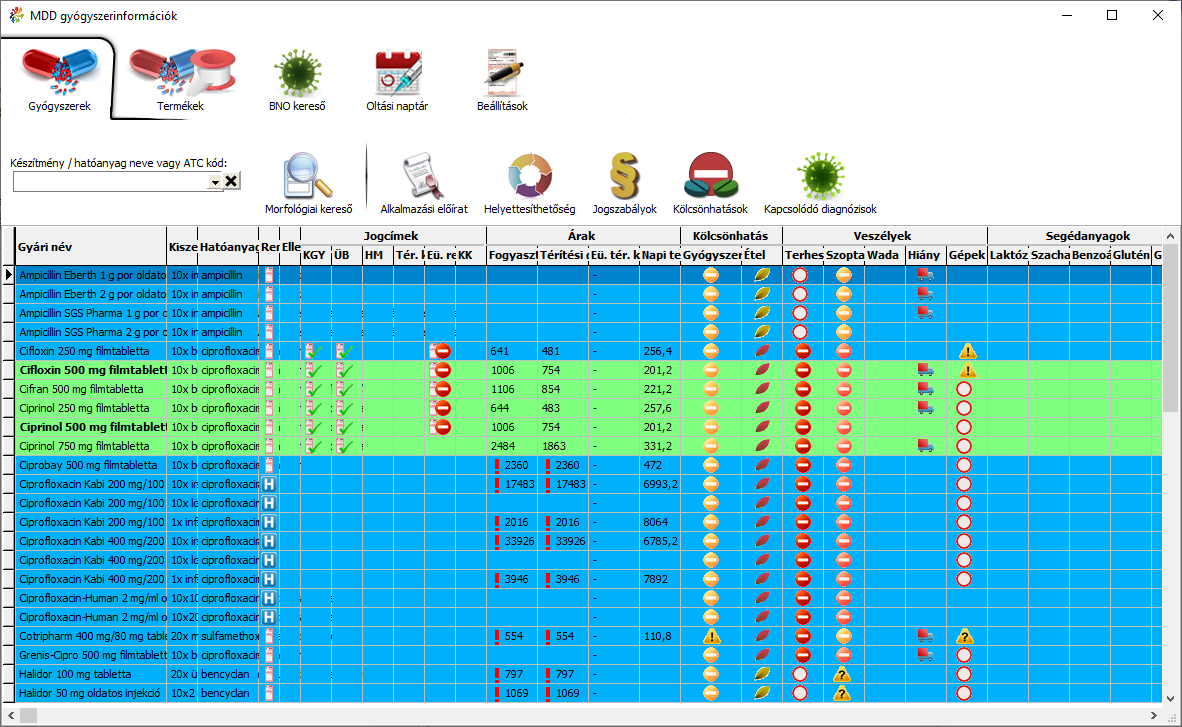Focus the Készítmény / hatóanyag search field
1182x727 pixels.
tap(111, 182)
